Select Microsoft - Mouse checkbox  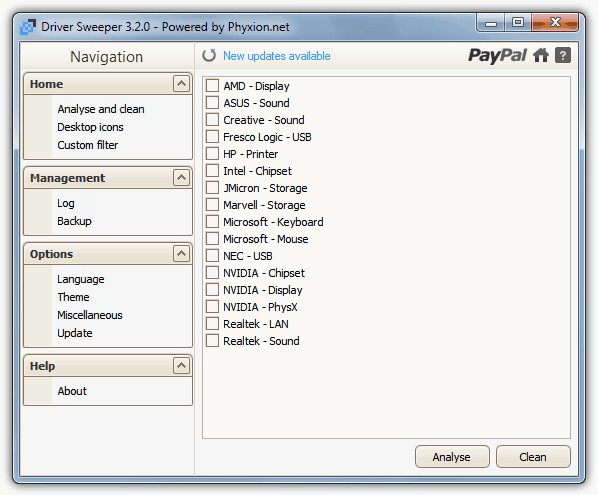tap(212, 239)
